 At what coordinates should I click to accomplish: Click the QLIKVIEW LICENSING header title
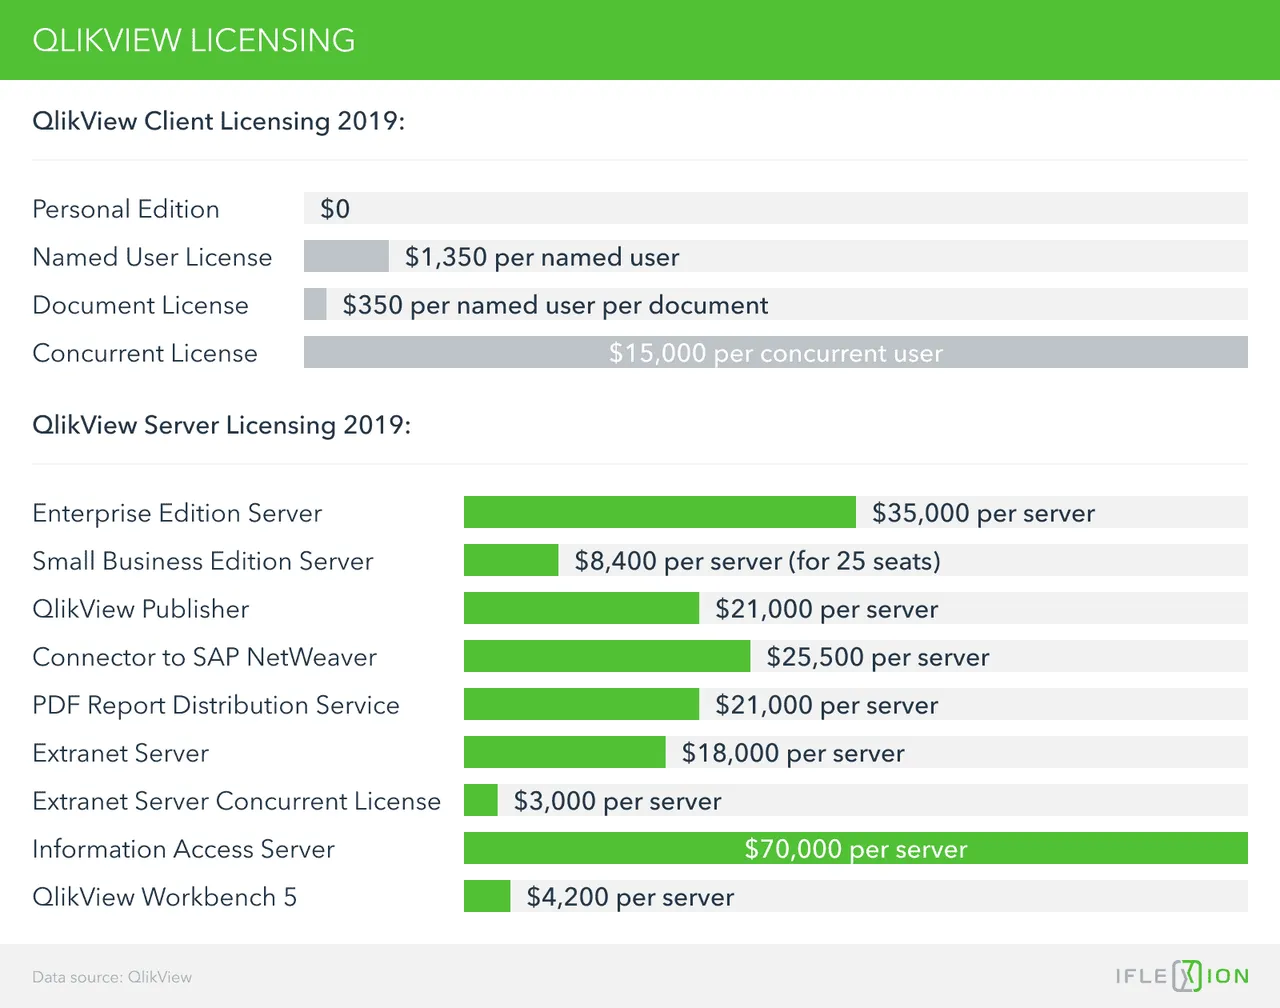(194, 40)
